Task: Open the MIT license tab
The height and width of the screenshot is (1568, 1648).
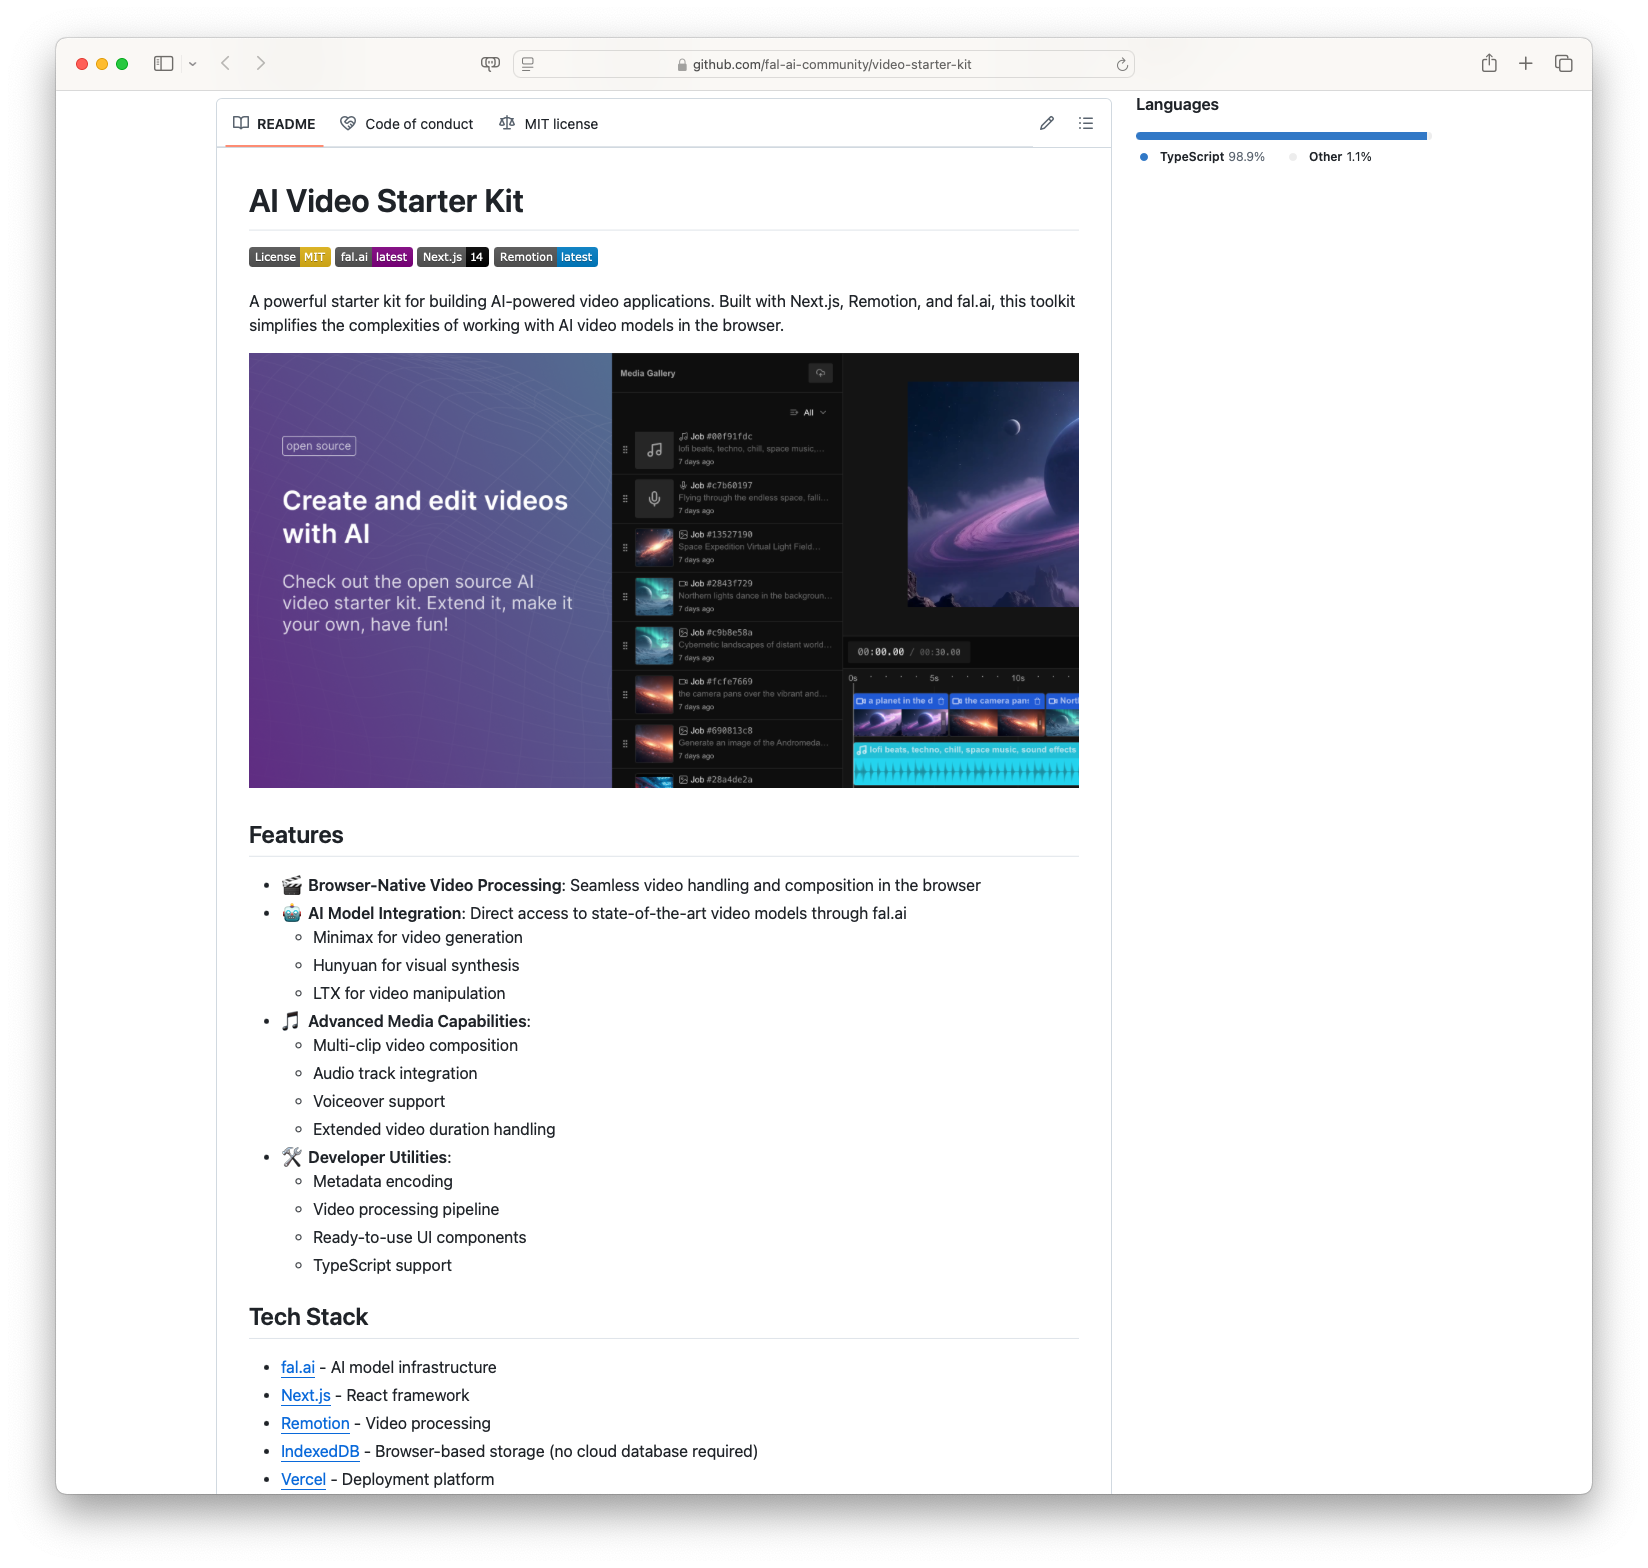Action: (x=549, y=124)
